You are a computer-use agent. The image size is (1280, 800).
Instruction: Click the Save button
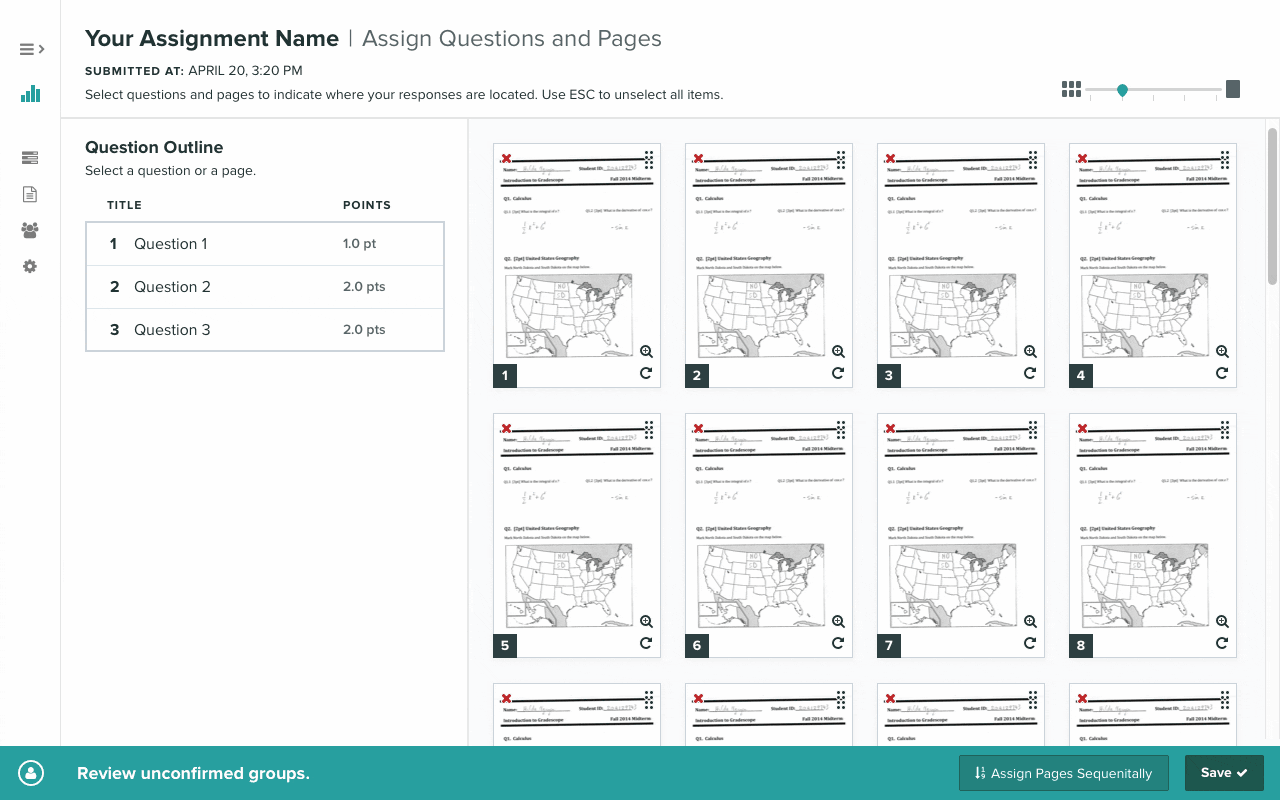(x=1224, y=773)
